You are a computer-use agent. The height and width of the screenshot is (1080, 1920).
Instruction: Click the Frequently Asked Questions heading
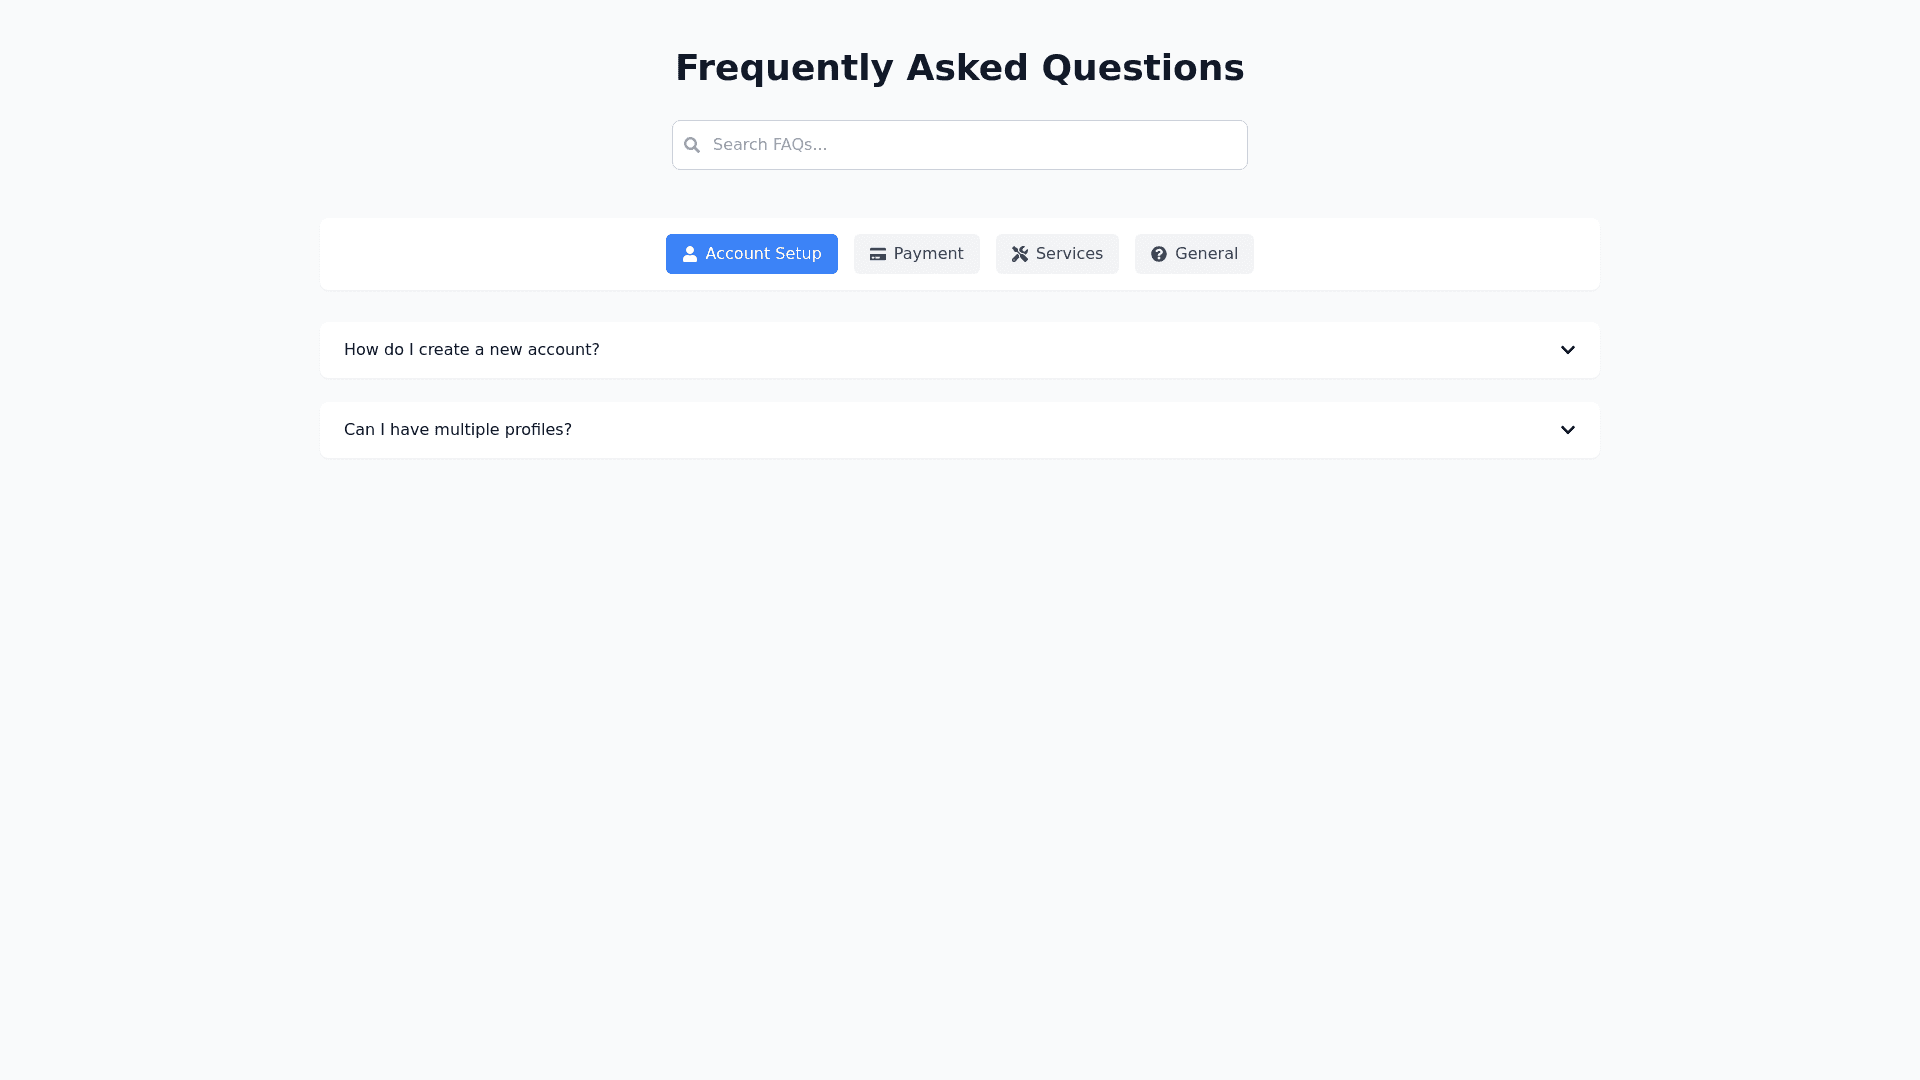click(x=960, y=68)
